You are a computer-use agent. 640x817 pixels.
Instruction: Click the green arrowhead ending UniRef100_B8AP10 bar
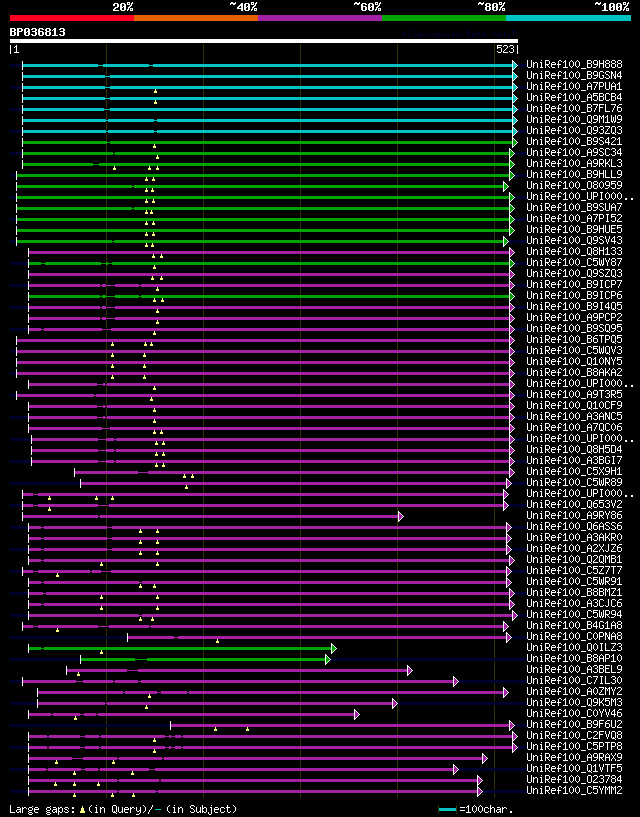click(x=328, y=660)
